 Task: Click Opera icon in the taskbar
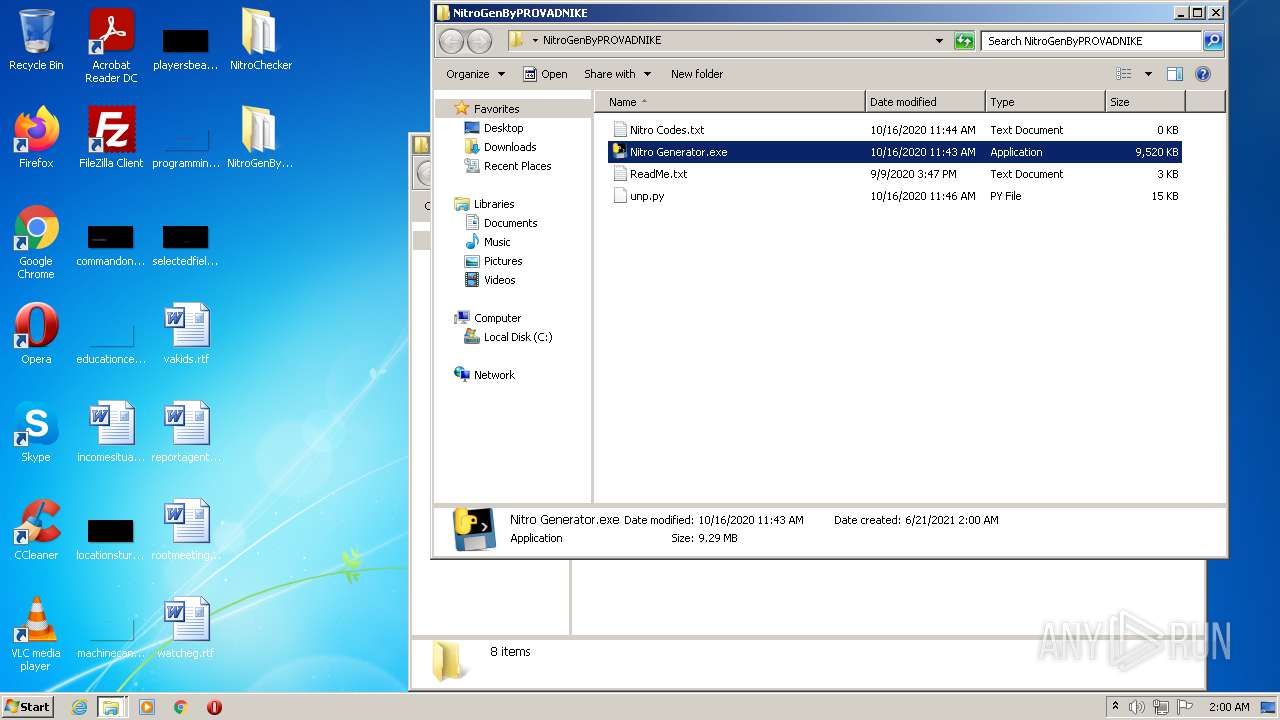[214, 707]
